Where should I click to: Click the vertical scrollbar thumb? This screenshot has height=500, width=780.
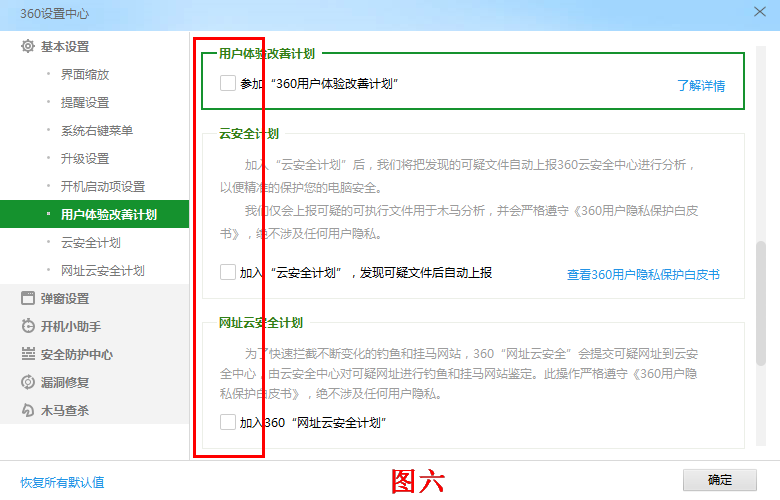(761, 303)
